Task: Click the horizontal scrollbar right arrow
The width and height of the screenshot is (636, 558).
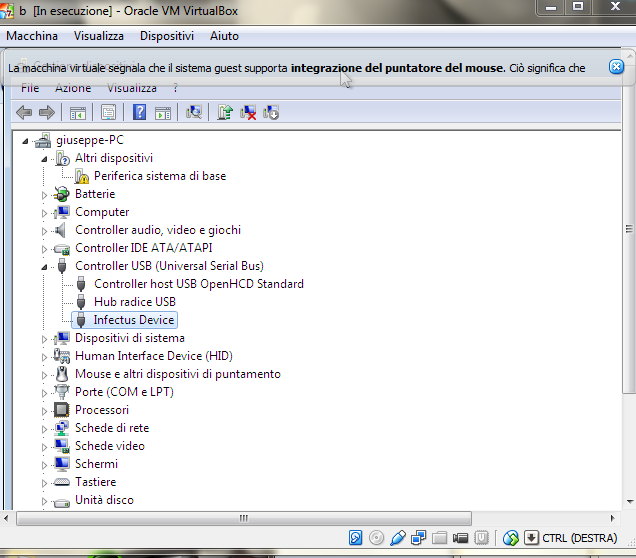Action: tap(612, 518)
